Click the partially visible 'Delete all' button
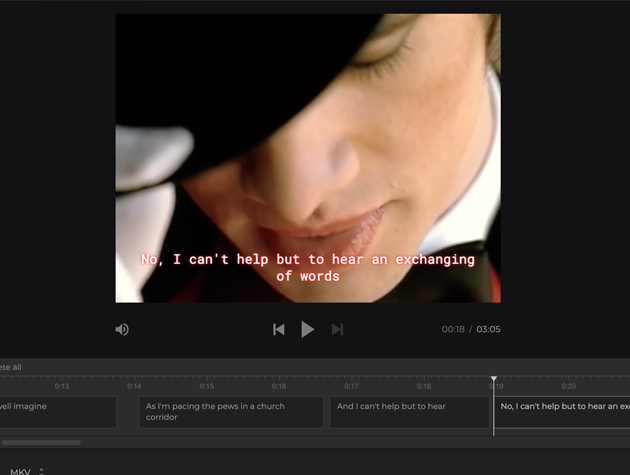Image resolution: width=630 pixels, height=475 pixels. (x=11, y=367)
